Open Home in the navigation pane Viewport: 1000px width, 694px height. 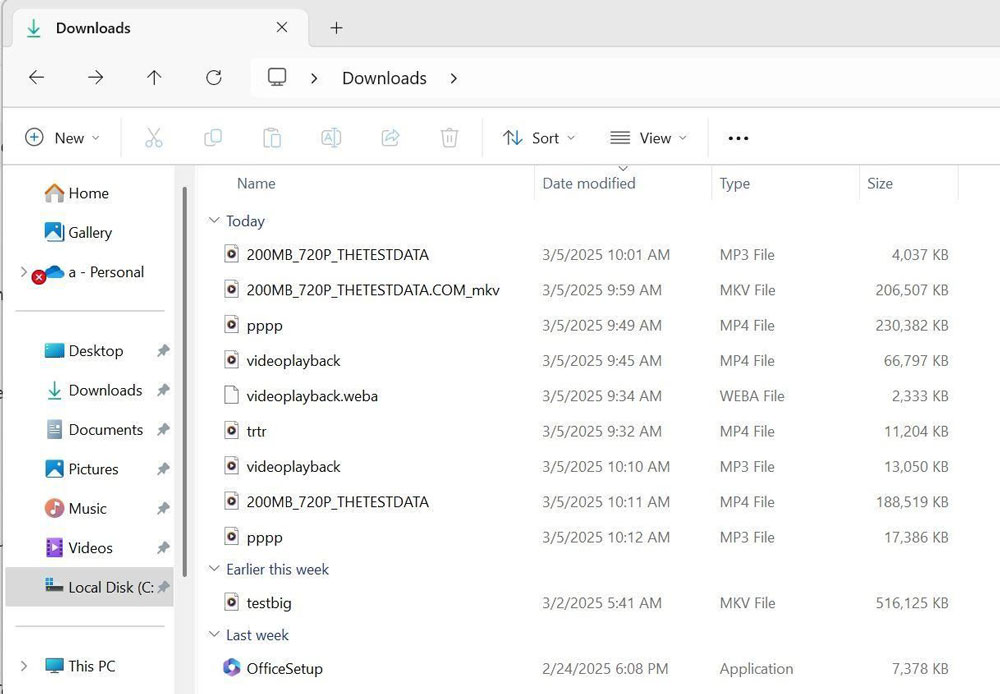77,193
